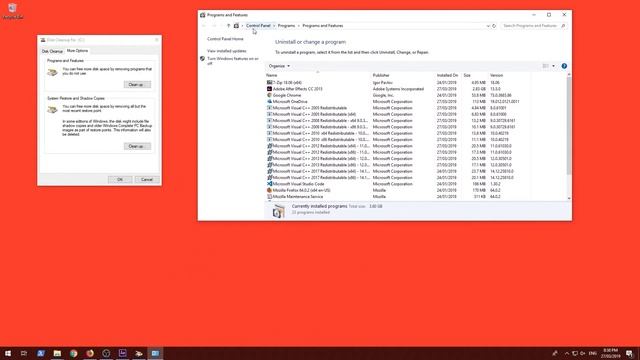The height and width of the screenshot is (360, 640).
Task: Select the Adobe Systems Incorporated publisher cell
Action: click(398, 89)
